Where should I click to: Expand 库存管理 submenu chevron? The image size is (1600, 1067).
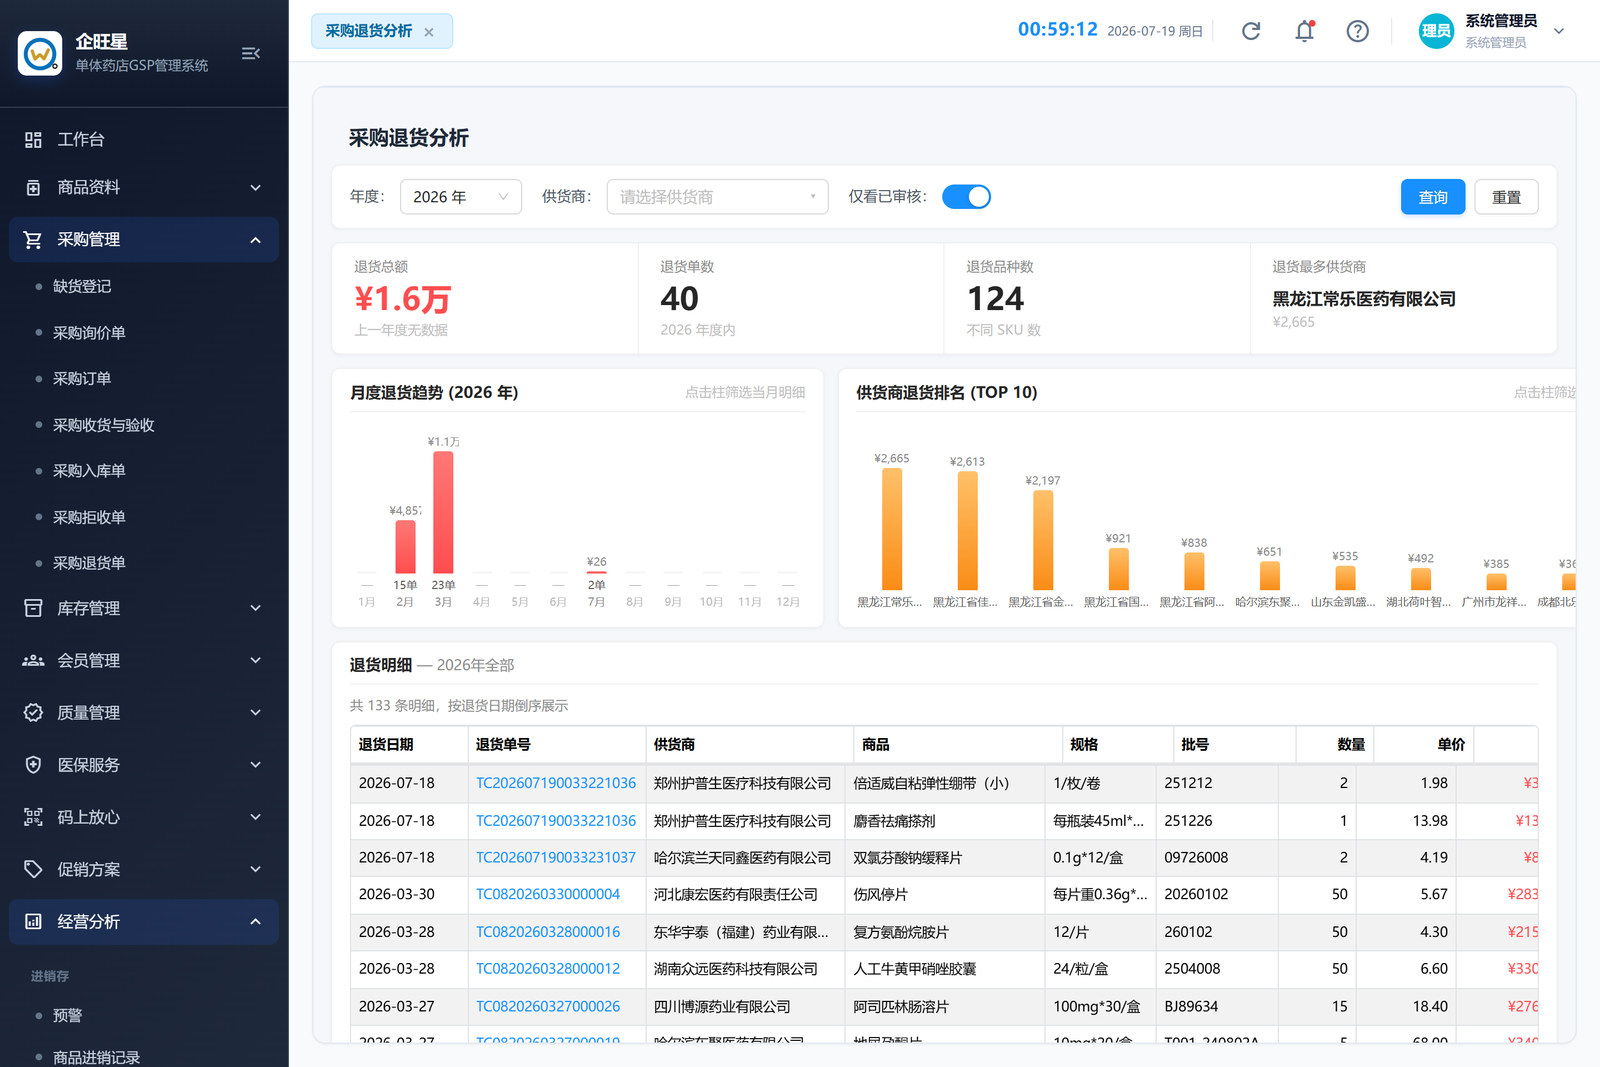click(x=255, y=608)
